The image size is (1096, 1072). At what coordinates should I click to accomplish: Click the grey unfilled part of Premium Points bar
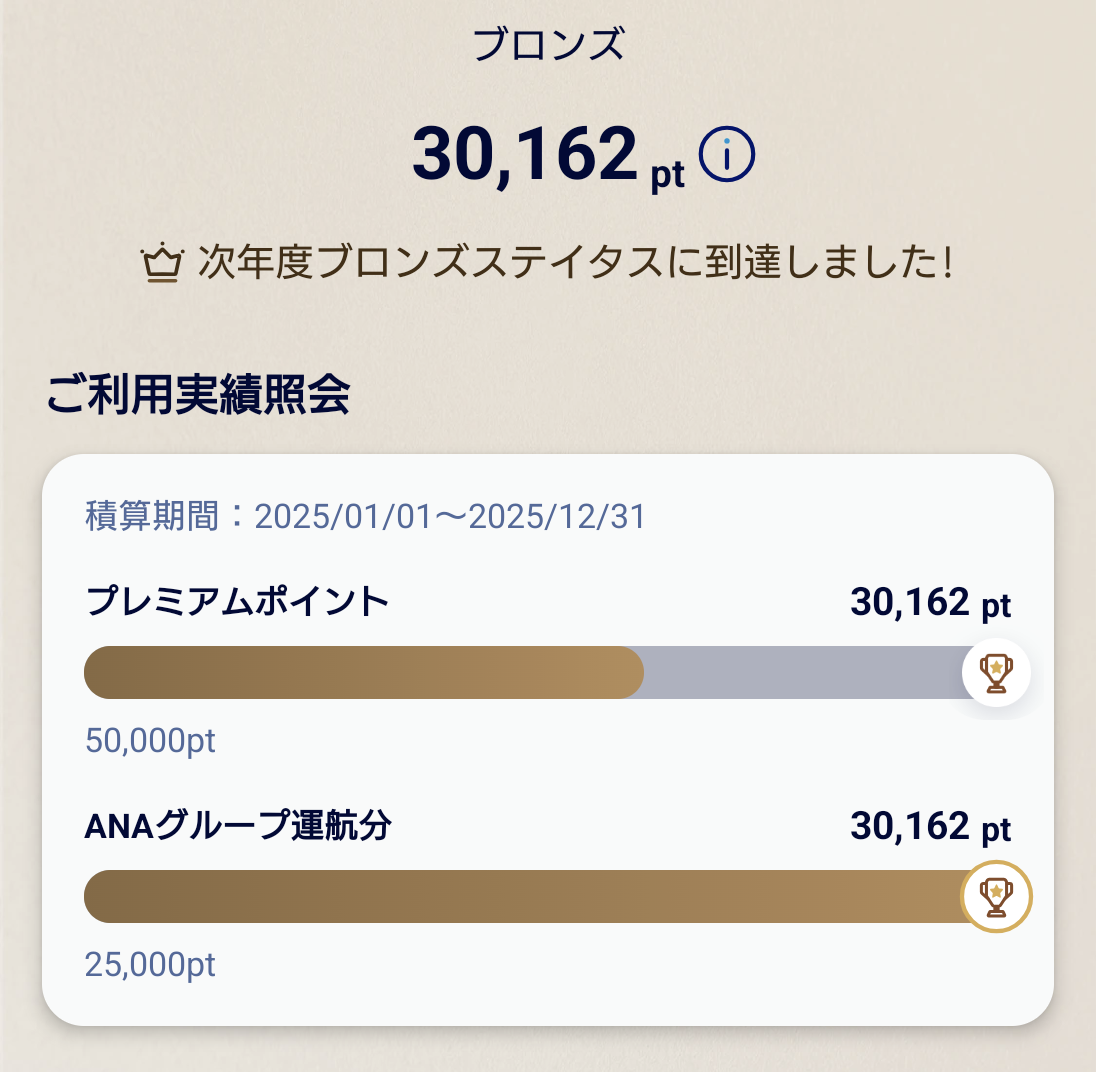coord(802,672)
